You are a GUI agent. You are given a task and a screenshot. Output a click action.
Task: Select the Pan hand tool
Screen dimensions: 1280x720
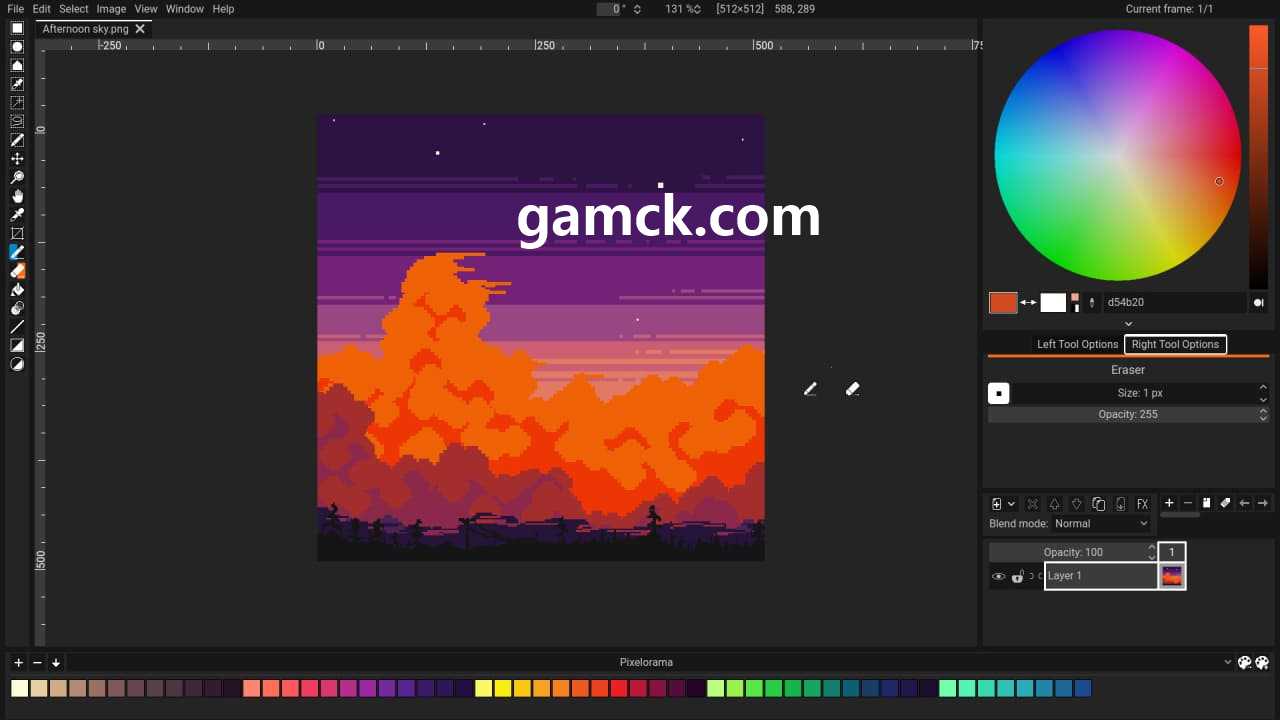pos(17,197)
